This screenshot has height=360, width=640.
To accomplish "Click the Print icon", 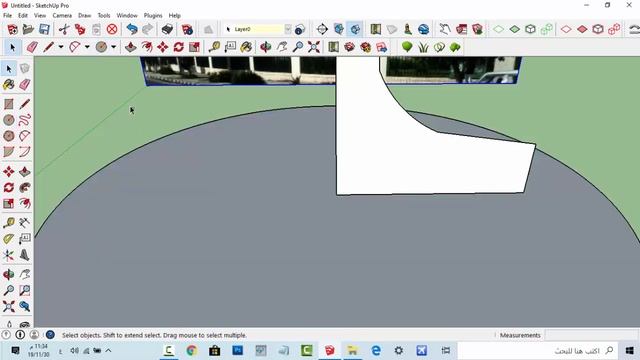I will click(x=167, y=29).
